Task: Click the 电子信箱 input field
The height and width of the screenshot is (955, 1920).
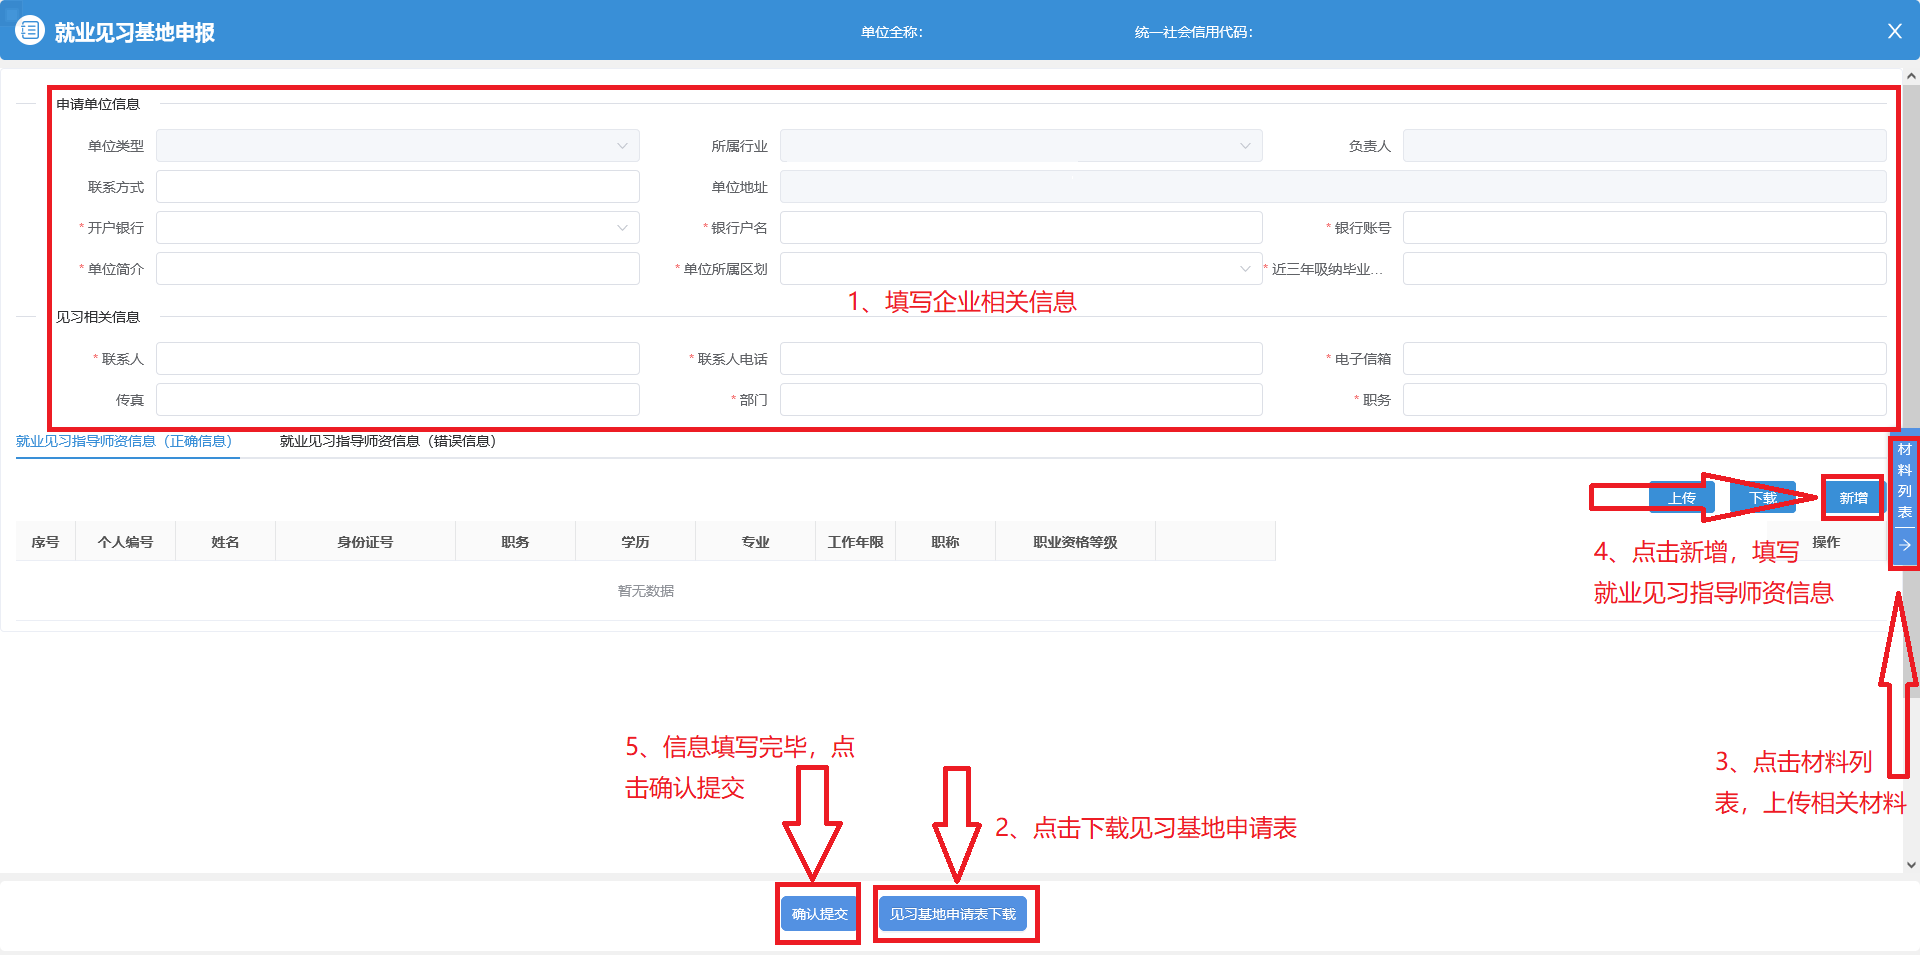Action: click(1643, 359)
